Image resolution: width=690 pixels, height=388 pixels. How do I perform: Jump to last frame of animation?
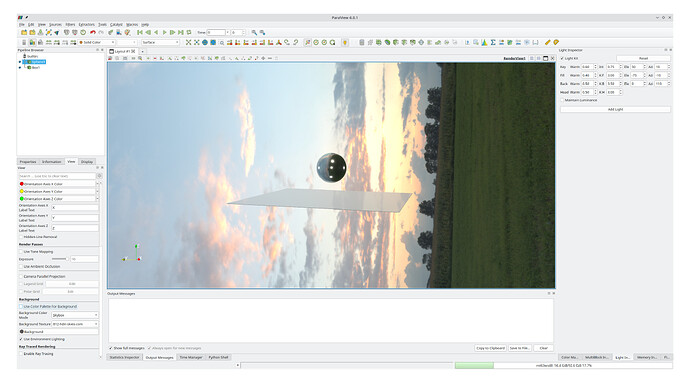tap(180, 33)
